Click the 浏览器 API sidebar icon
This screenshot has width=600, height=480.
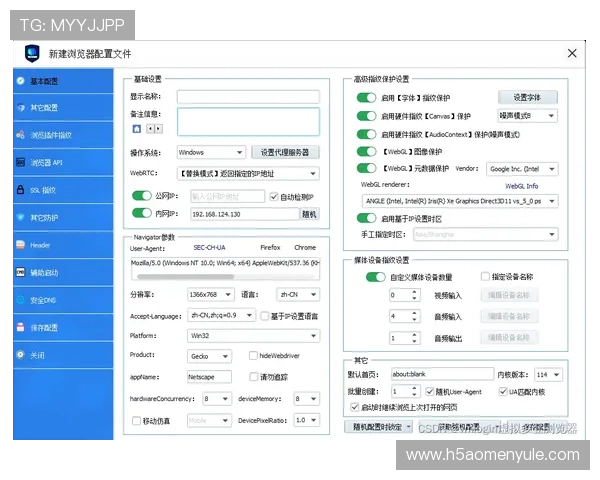pos(20,162)
